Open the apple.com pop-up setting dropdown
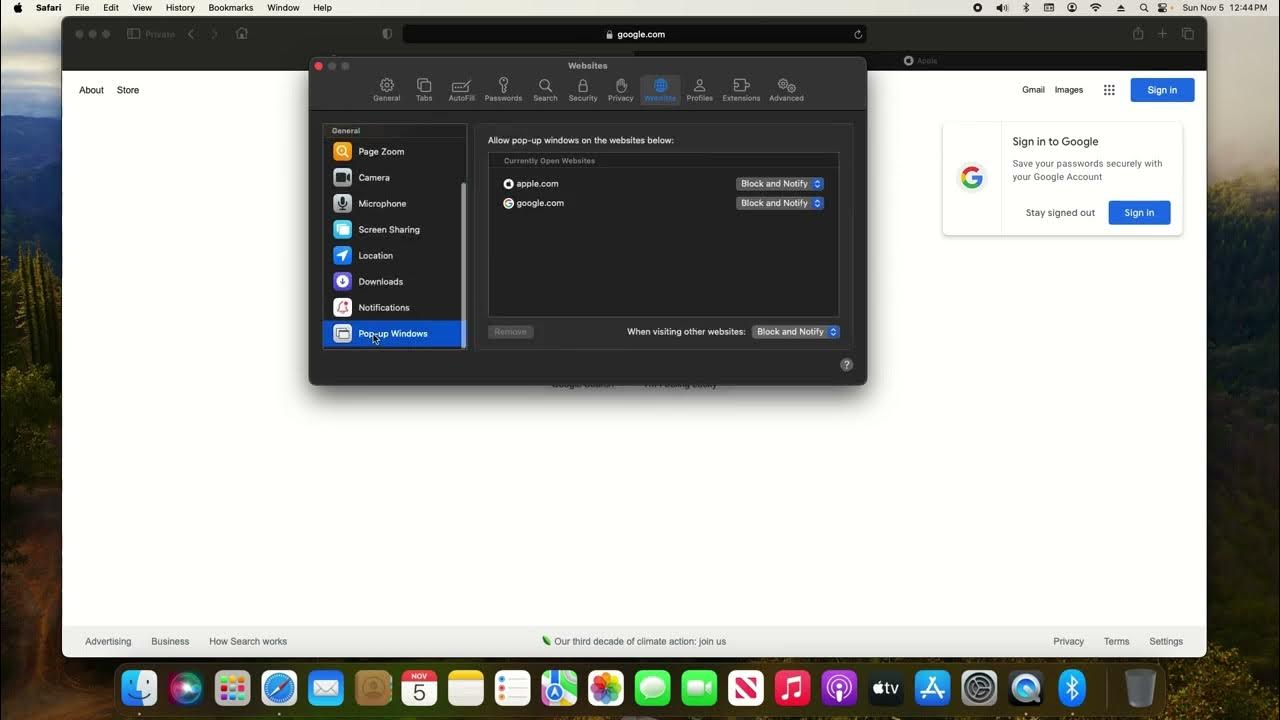The image size is (1280, 720). (x=780, y=184)
